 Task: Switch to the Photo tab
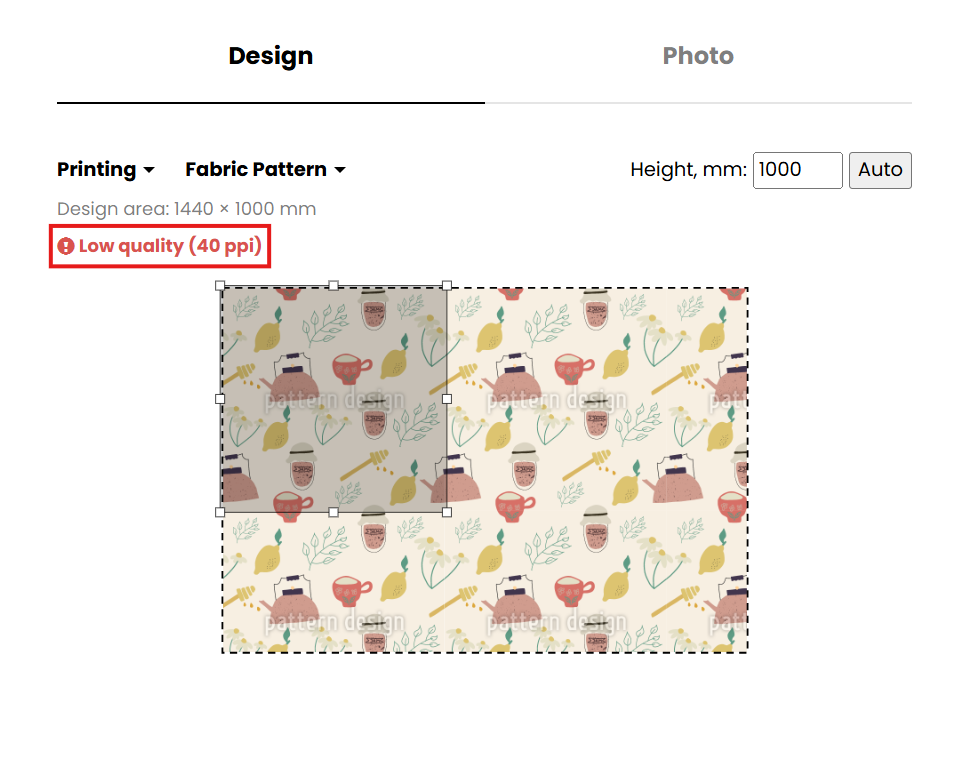tap(698, 56)
